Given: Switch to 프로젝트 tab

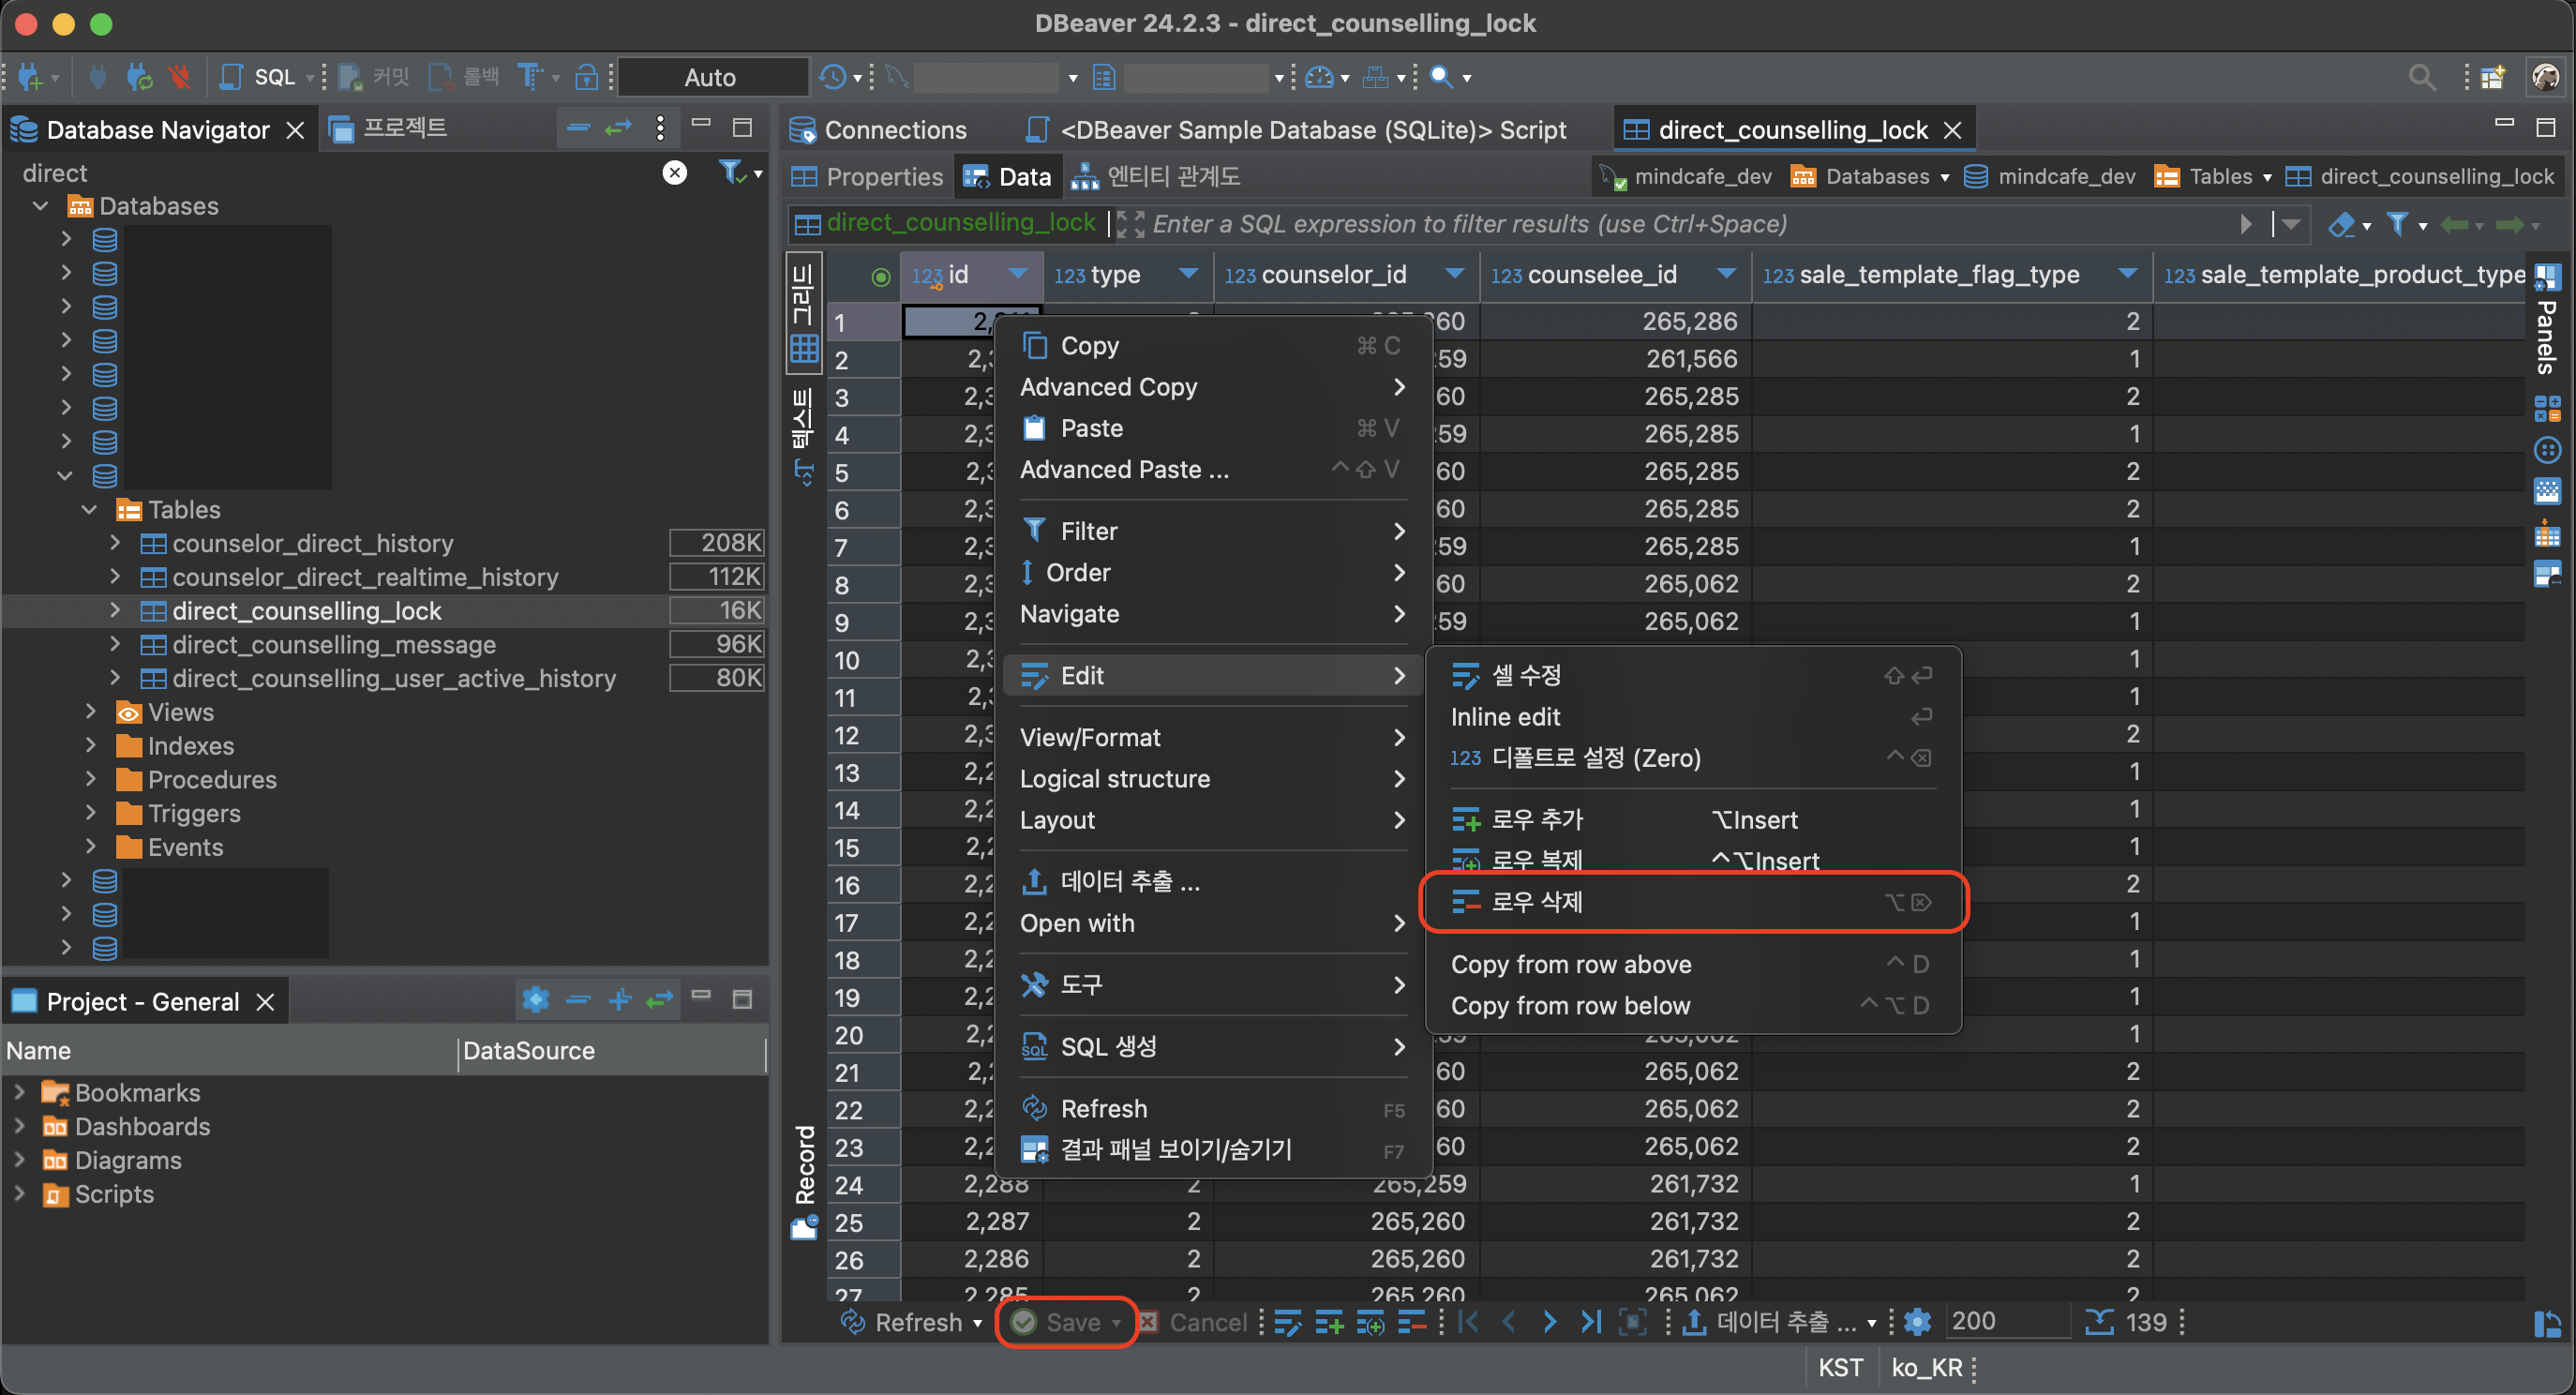Looking at the screenshot, I should (388, 128).
